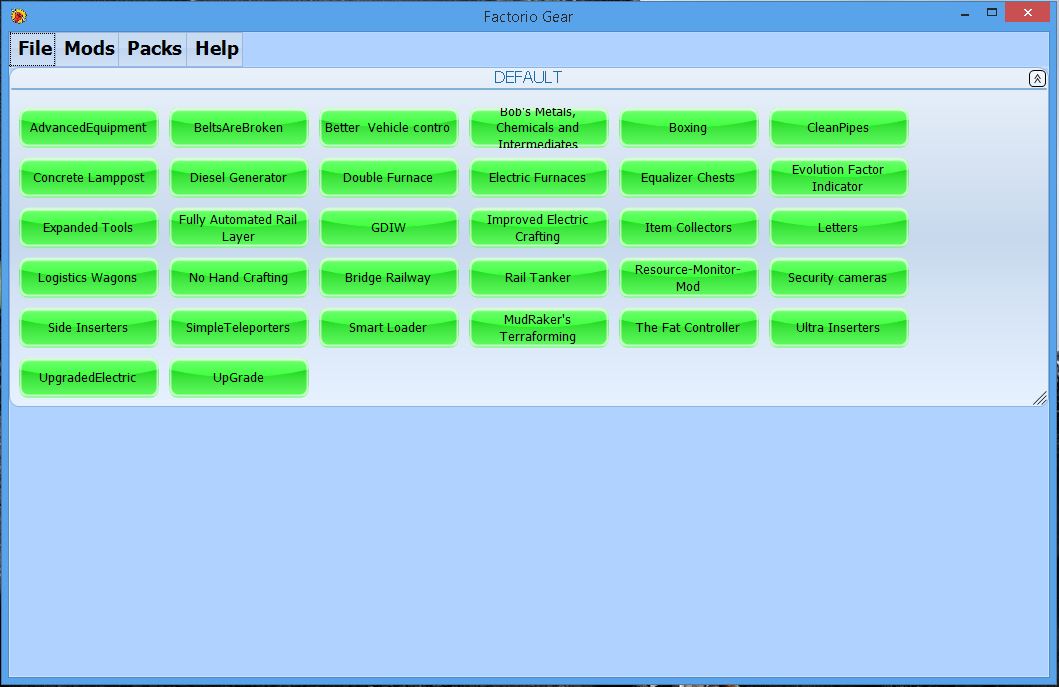Select Fully Automated Rail Layer mod
This screenshot has width=1059, height=687.
238,228
